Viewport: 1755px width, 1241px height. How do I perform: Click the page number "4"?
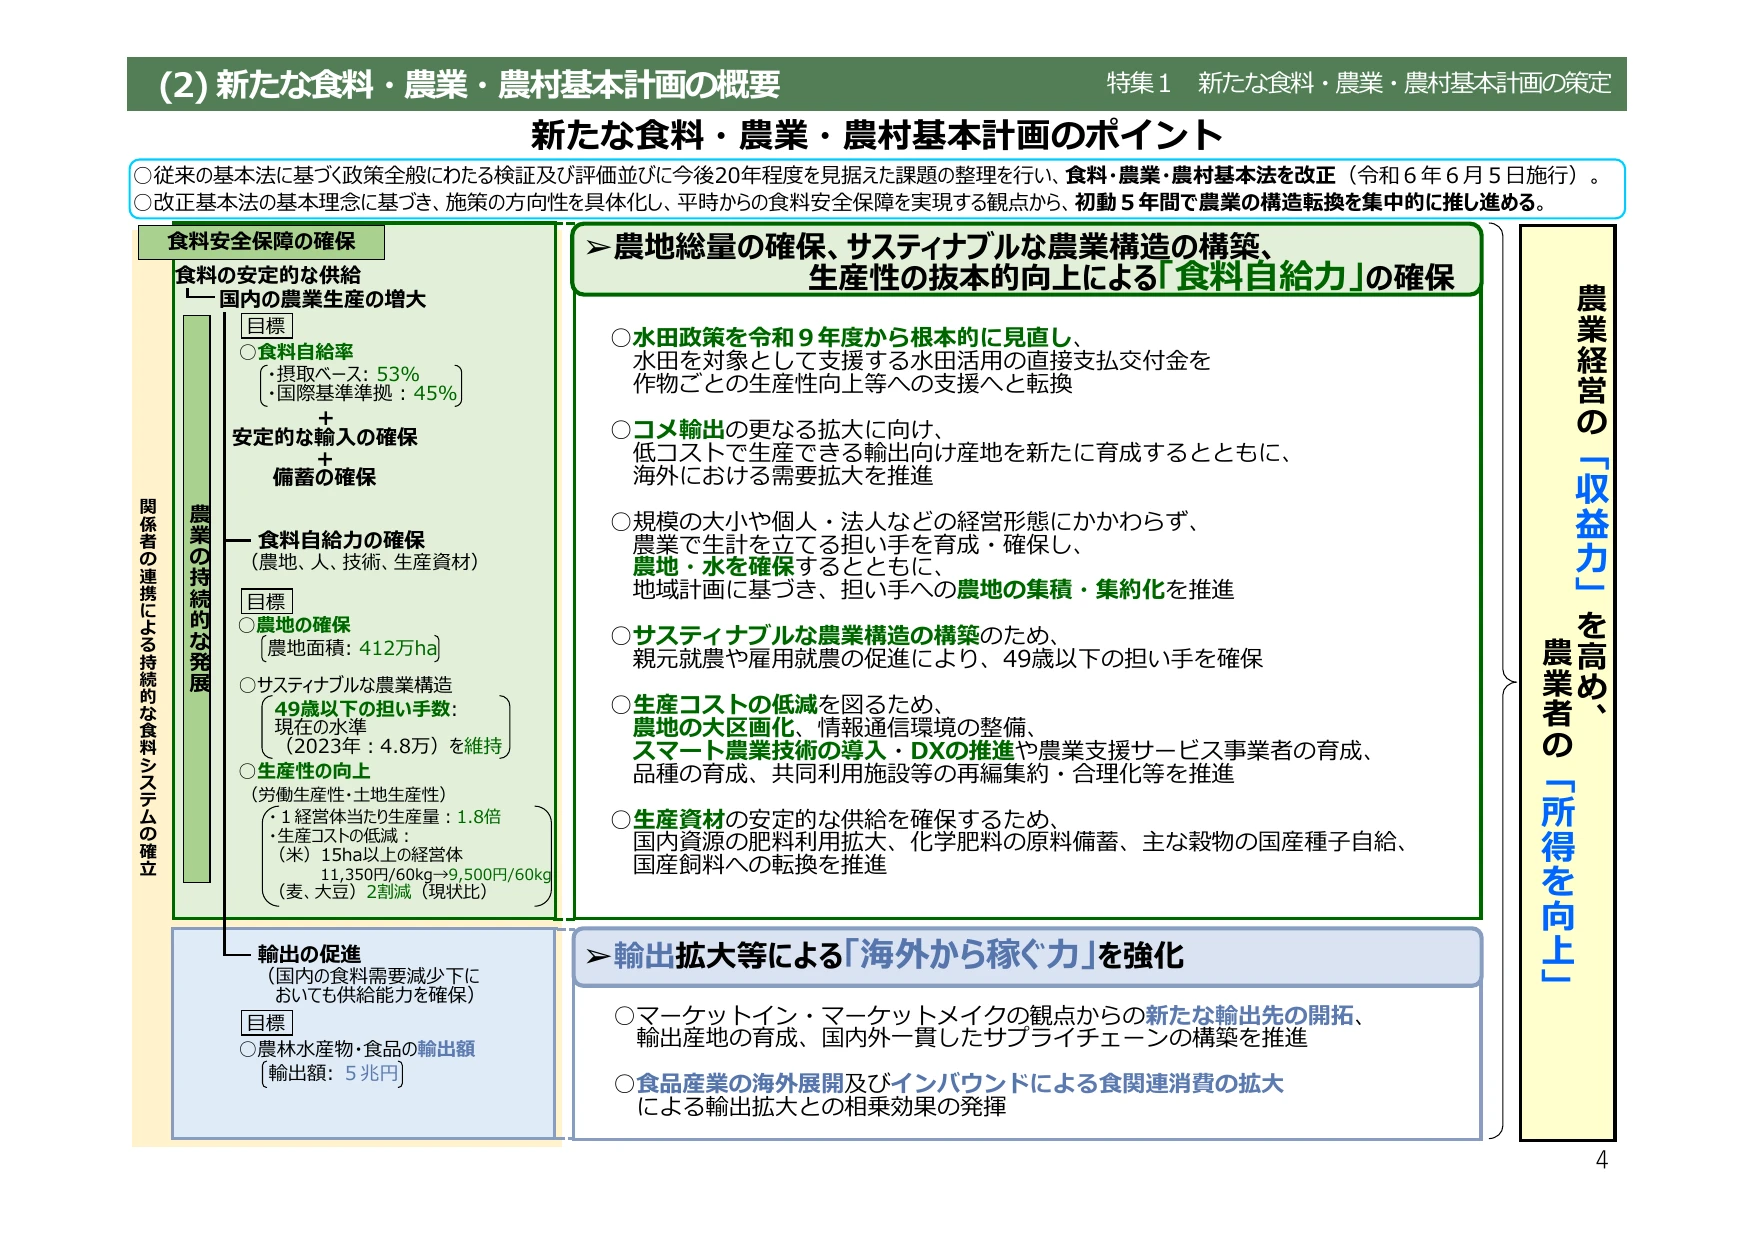pyautogui.click(x=1602, y=1160)
